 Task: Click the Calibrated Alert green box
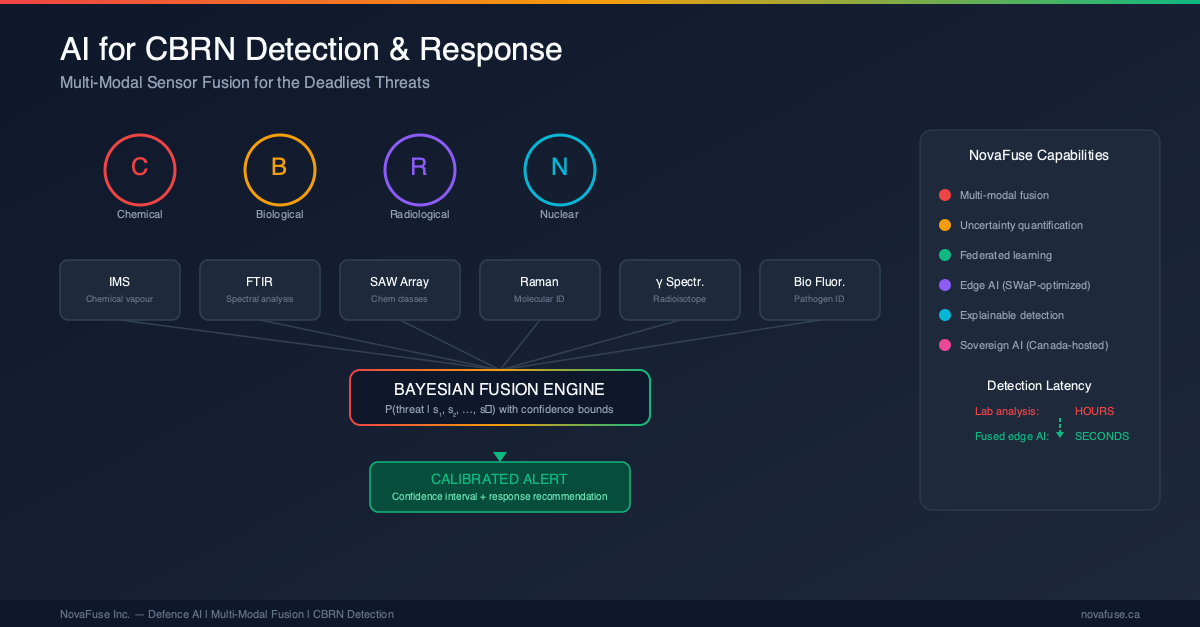(500, 487)
